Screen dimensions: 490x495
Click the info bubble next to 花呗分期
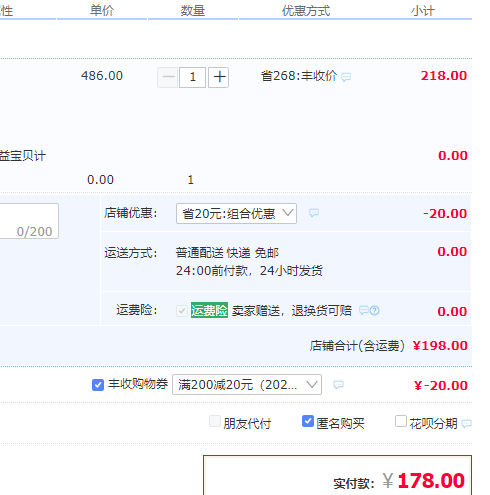466,424
